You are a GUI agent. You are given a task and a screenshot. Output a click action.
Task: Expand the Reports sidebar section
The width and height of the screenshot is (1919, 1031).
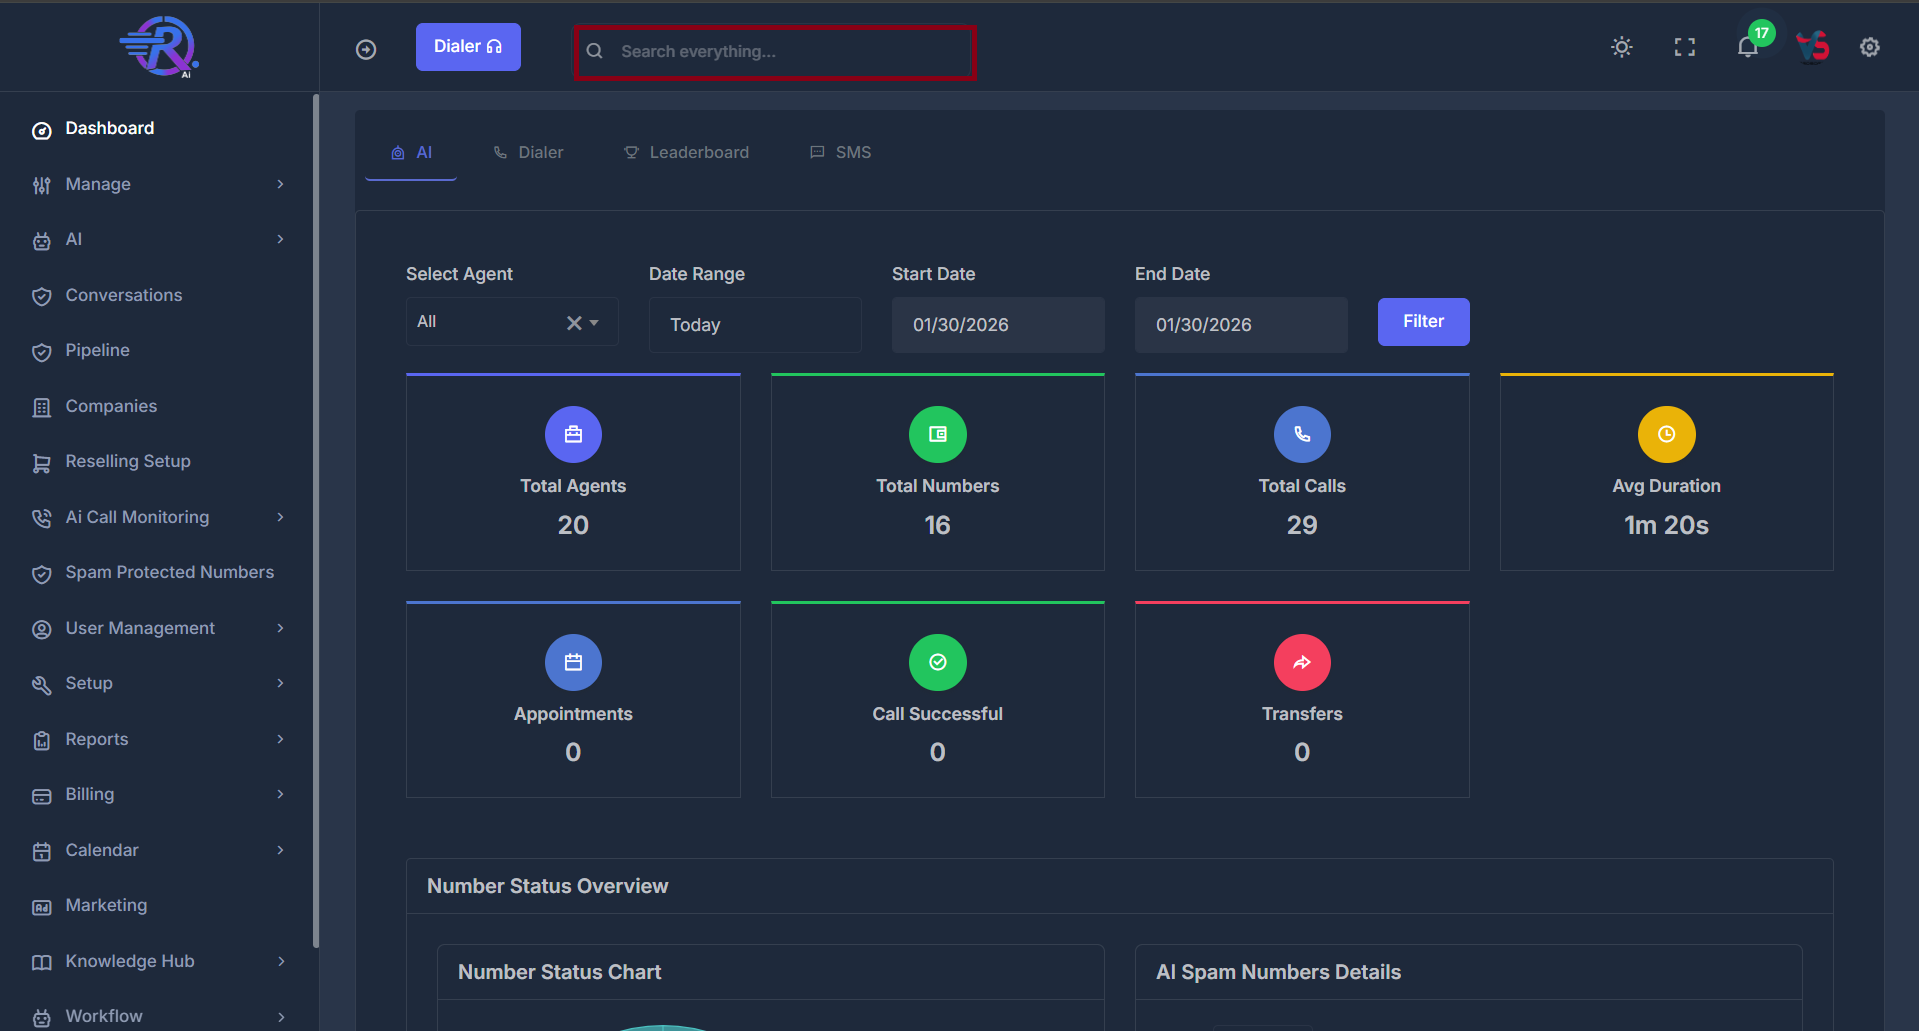[x=95, y=740]
